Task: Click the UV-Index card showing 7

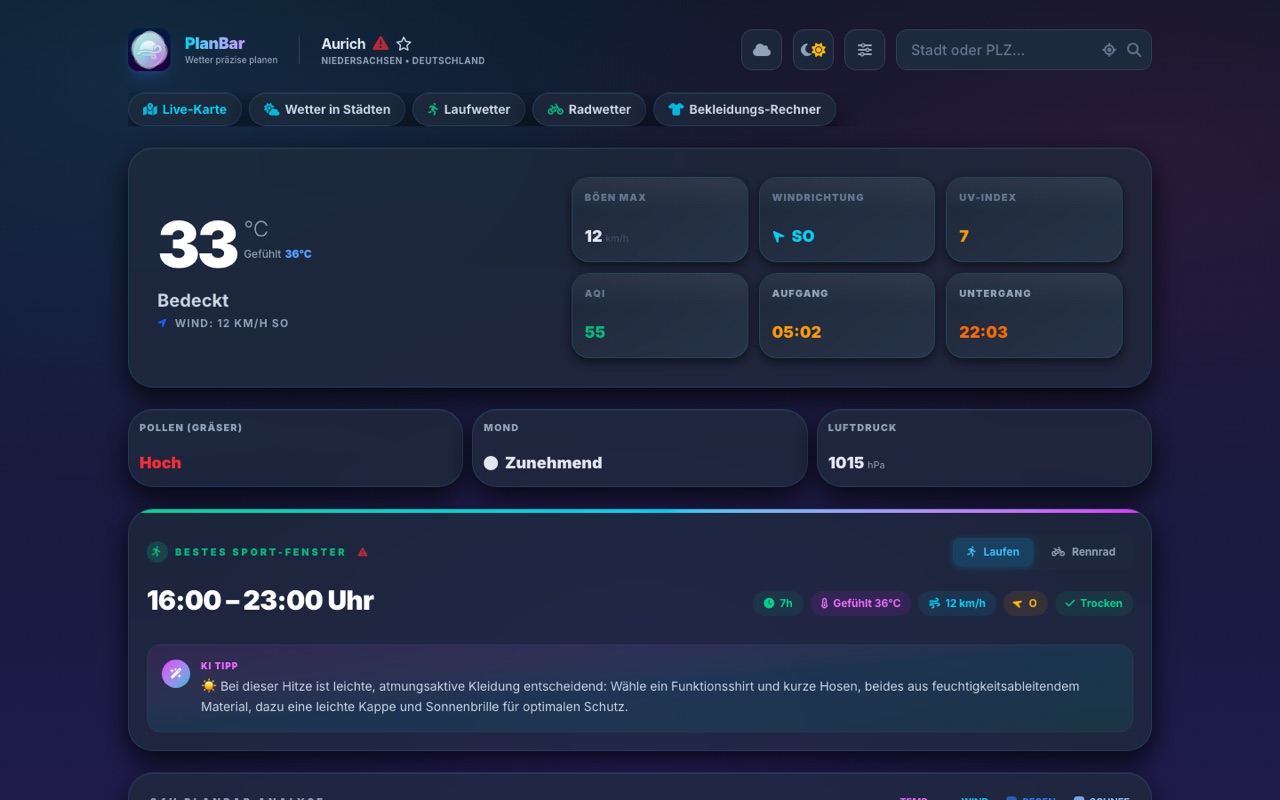Action: click(1034, 220)
